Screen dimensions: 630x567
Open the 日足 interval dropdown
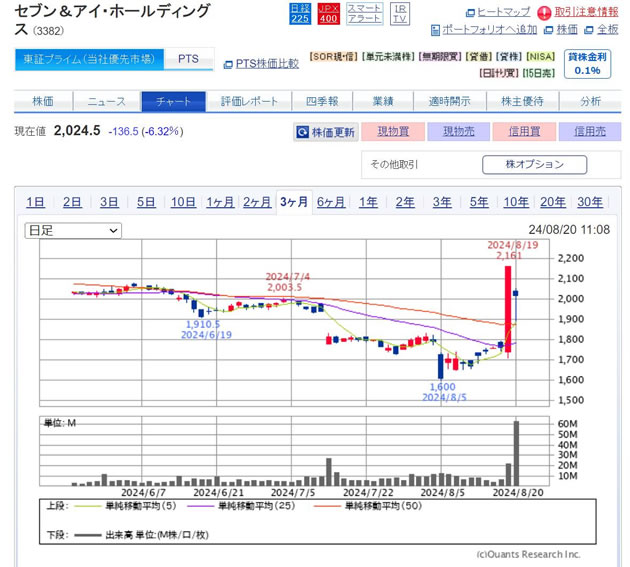73,230
